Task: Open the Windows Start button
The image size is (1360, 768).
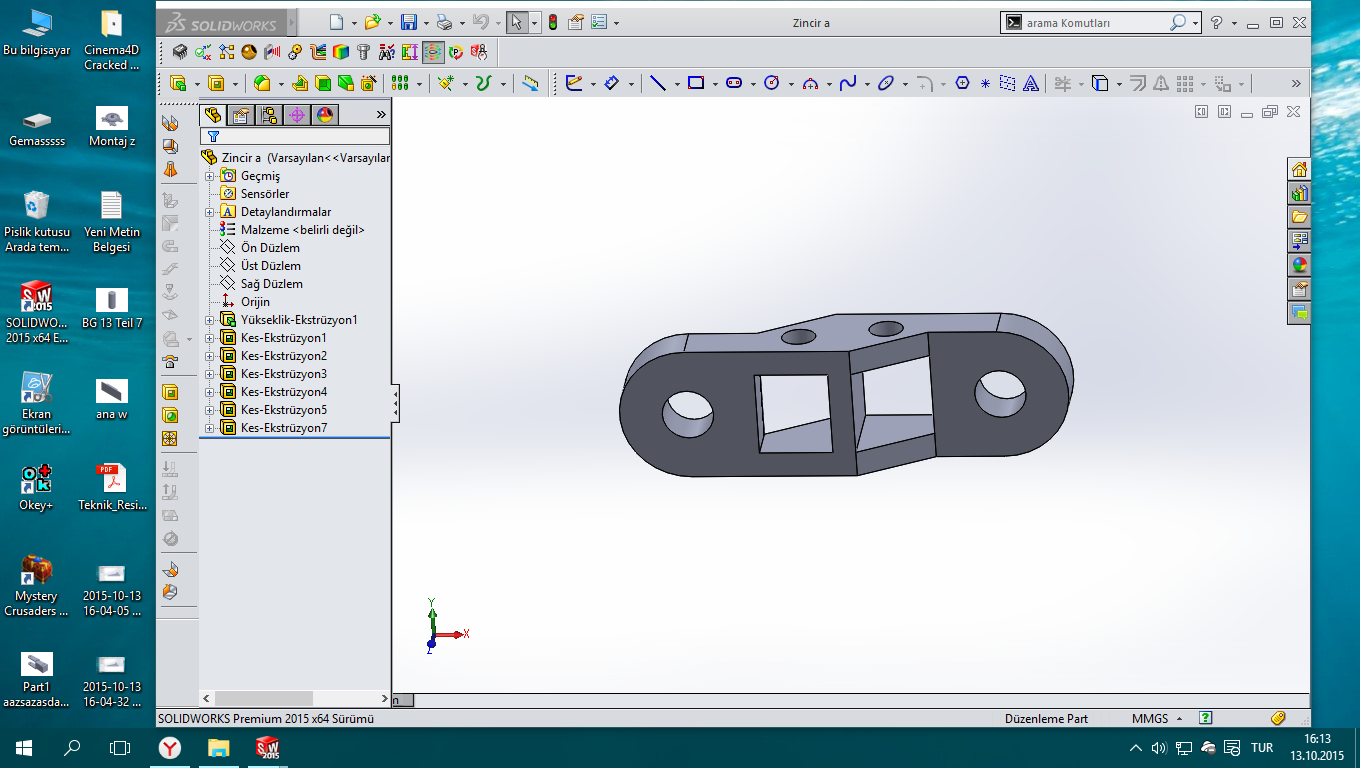Action: 24,747
